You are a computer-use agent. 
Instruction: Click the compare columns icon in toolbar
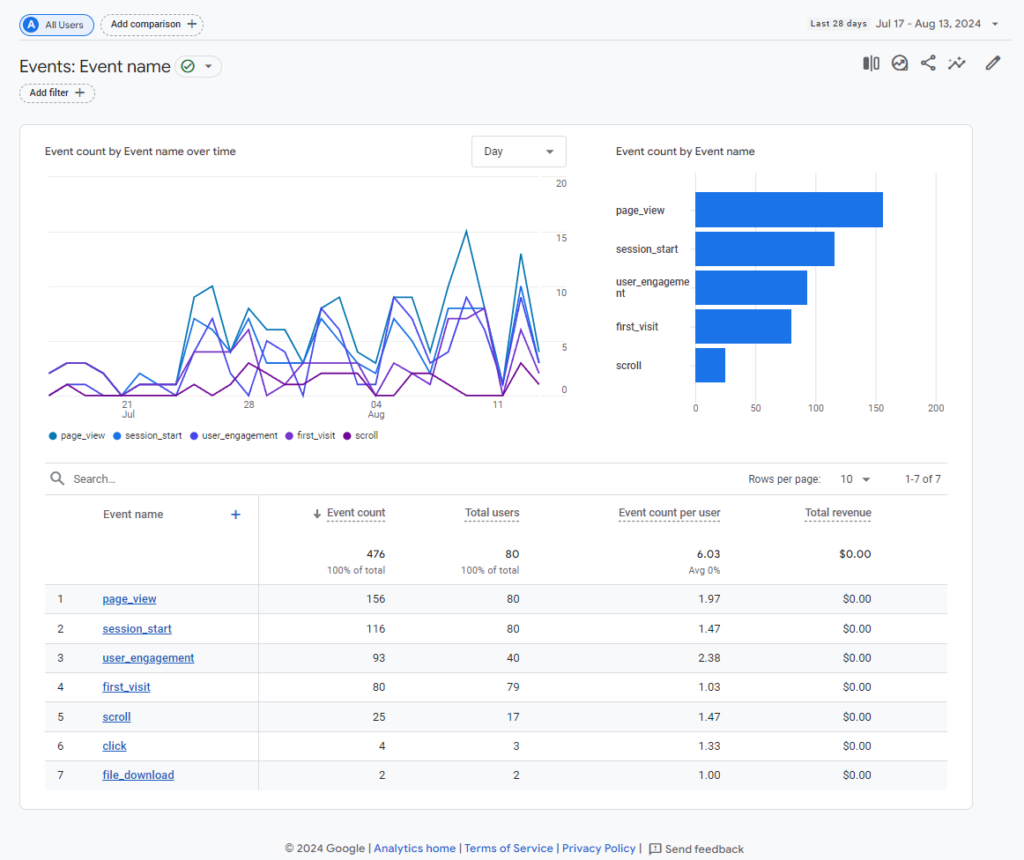(871, 64)
